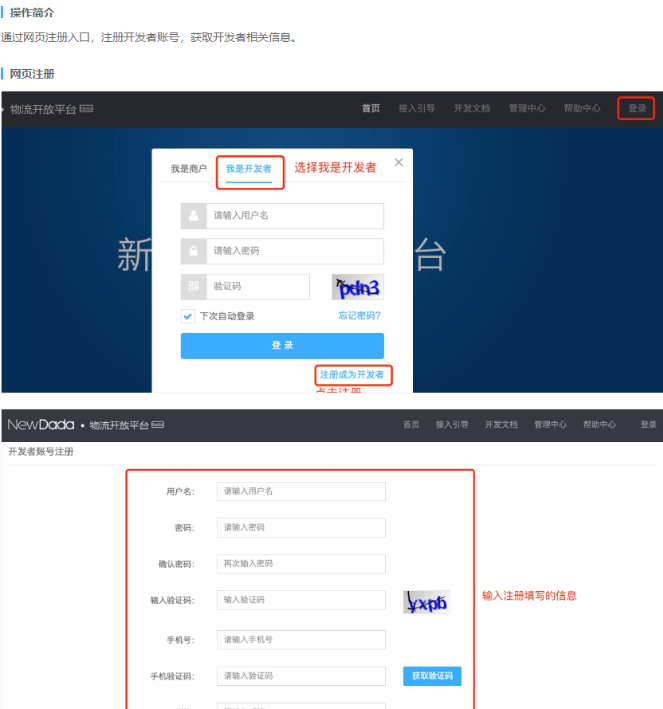
Task: Refresh the login captcha image
Action: pyautogui.click(x=357, y=288)
